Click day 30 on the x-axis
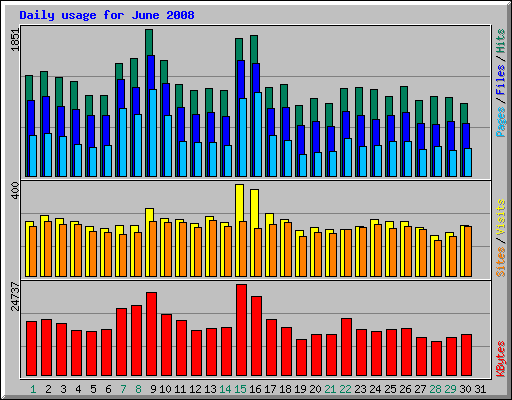512x400 pixels. (x=465, y=389)
